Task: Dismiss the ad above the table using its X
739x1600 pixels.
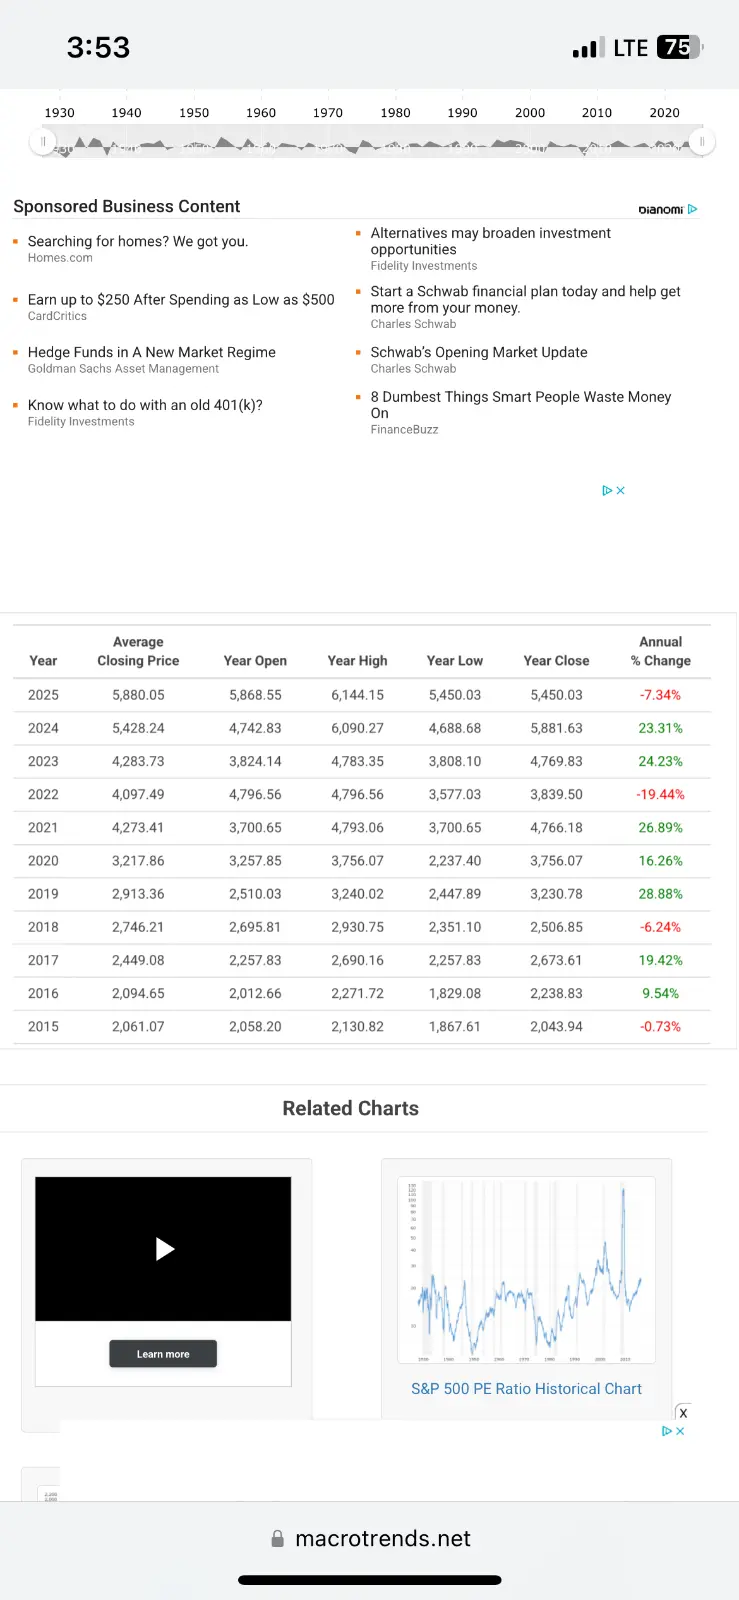Action: 621,491
